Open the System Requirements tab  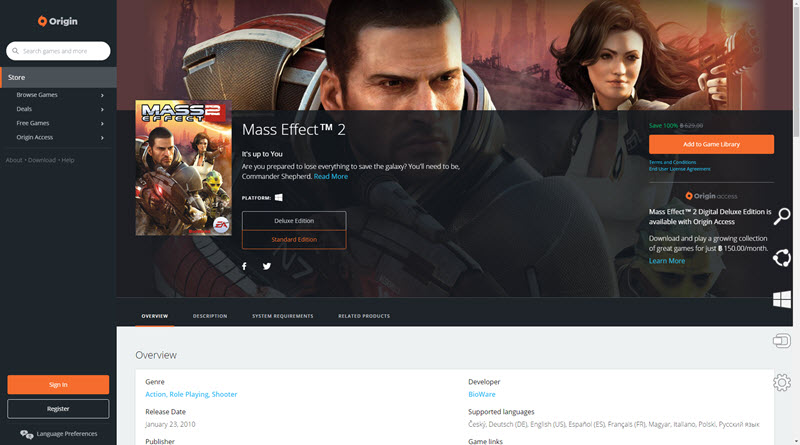283,316
